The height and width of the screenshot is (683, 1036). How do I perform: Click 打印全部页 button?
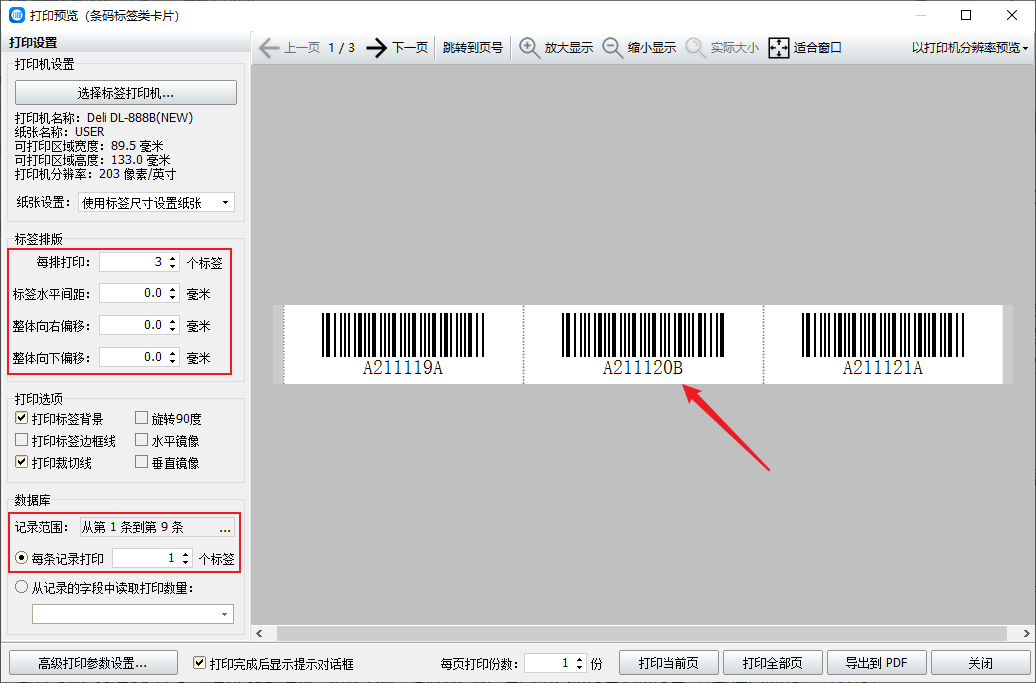772,663
